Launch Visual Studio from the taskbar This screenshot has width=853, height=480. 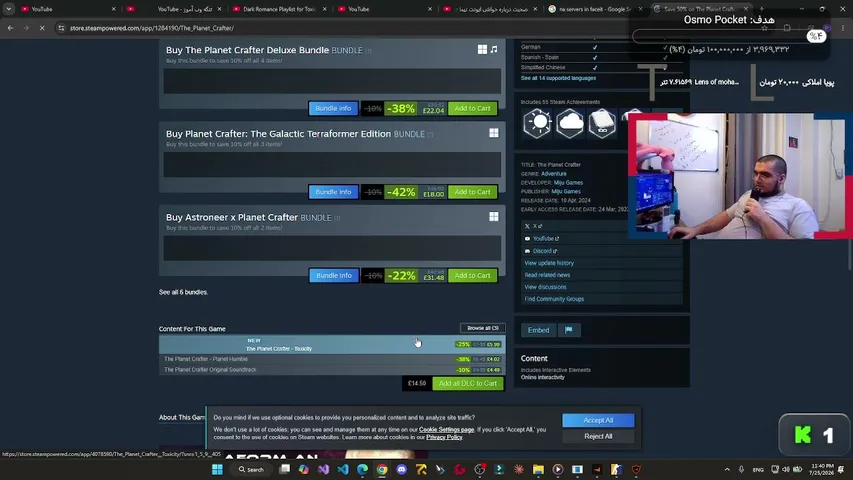(323, 469)
